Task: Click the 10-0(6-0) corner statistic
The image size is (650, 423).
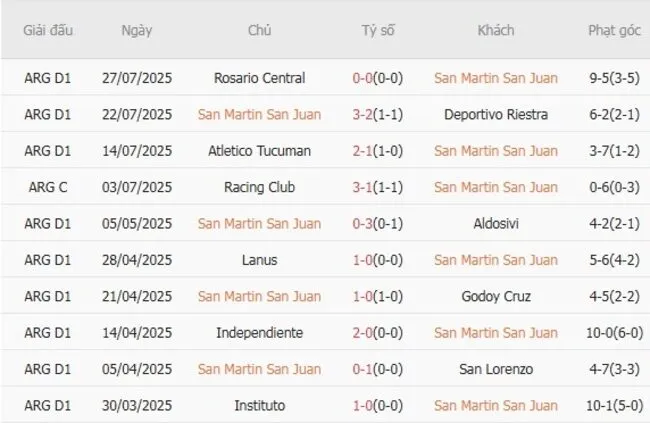Action: pos(614,333)
